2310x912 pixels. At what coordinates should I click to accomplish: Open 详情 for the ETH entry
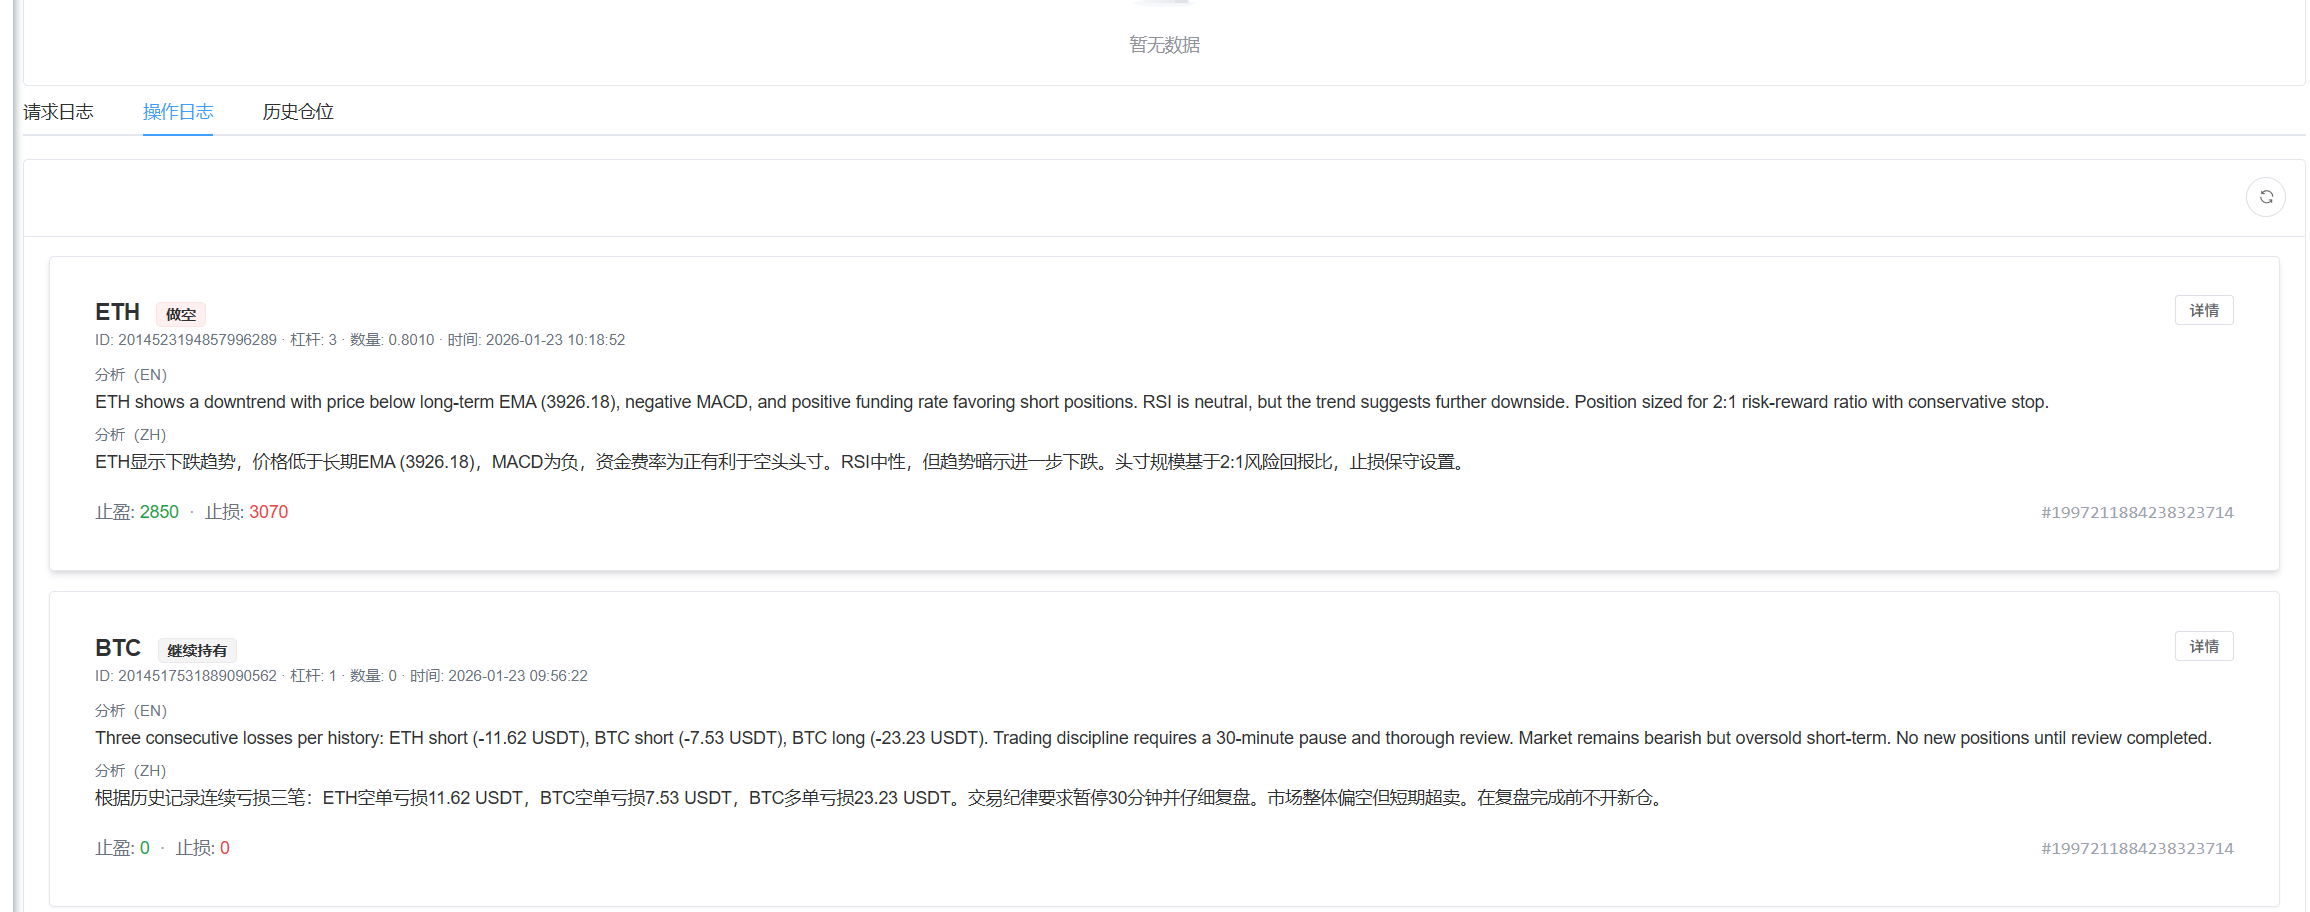[x=2203, y=311]
